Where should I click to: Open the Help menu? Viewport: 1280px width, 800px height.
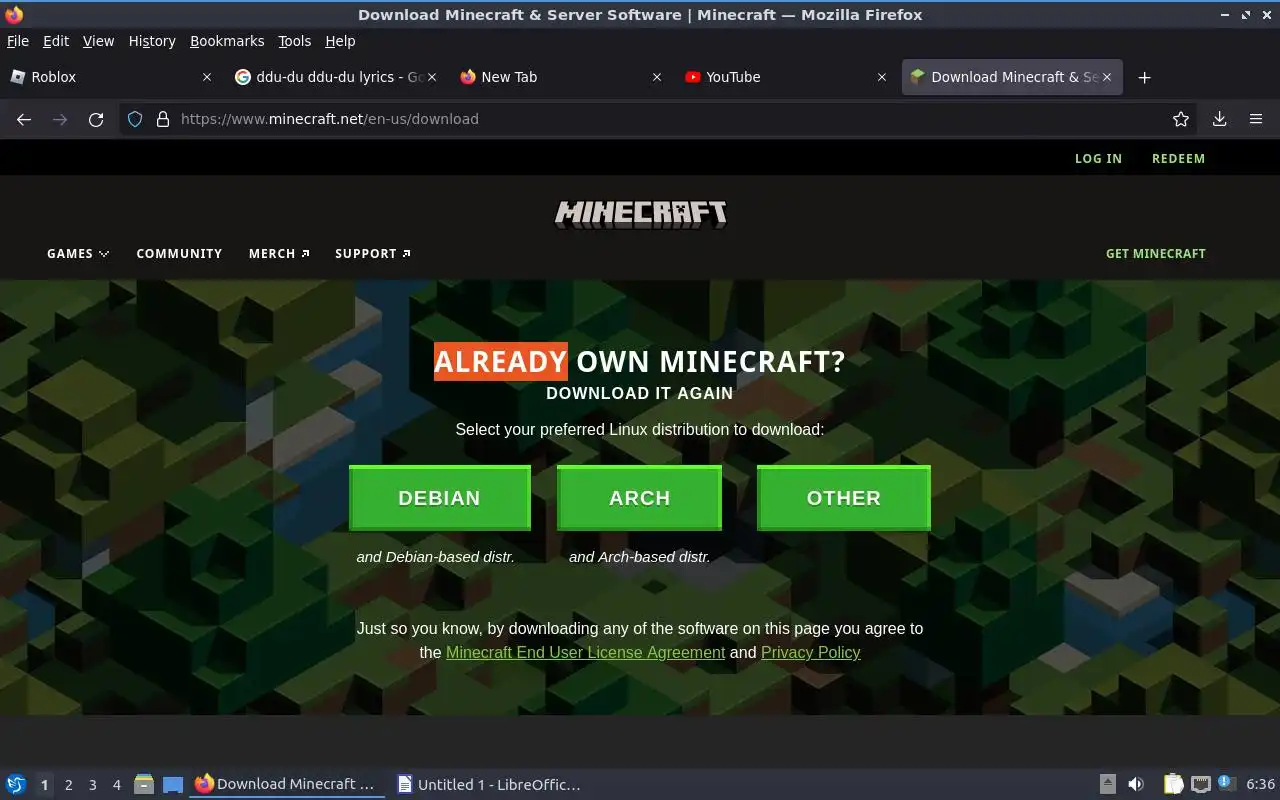340,41
